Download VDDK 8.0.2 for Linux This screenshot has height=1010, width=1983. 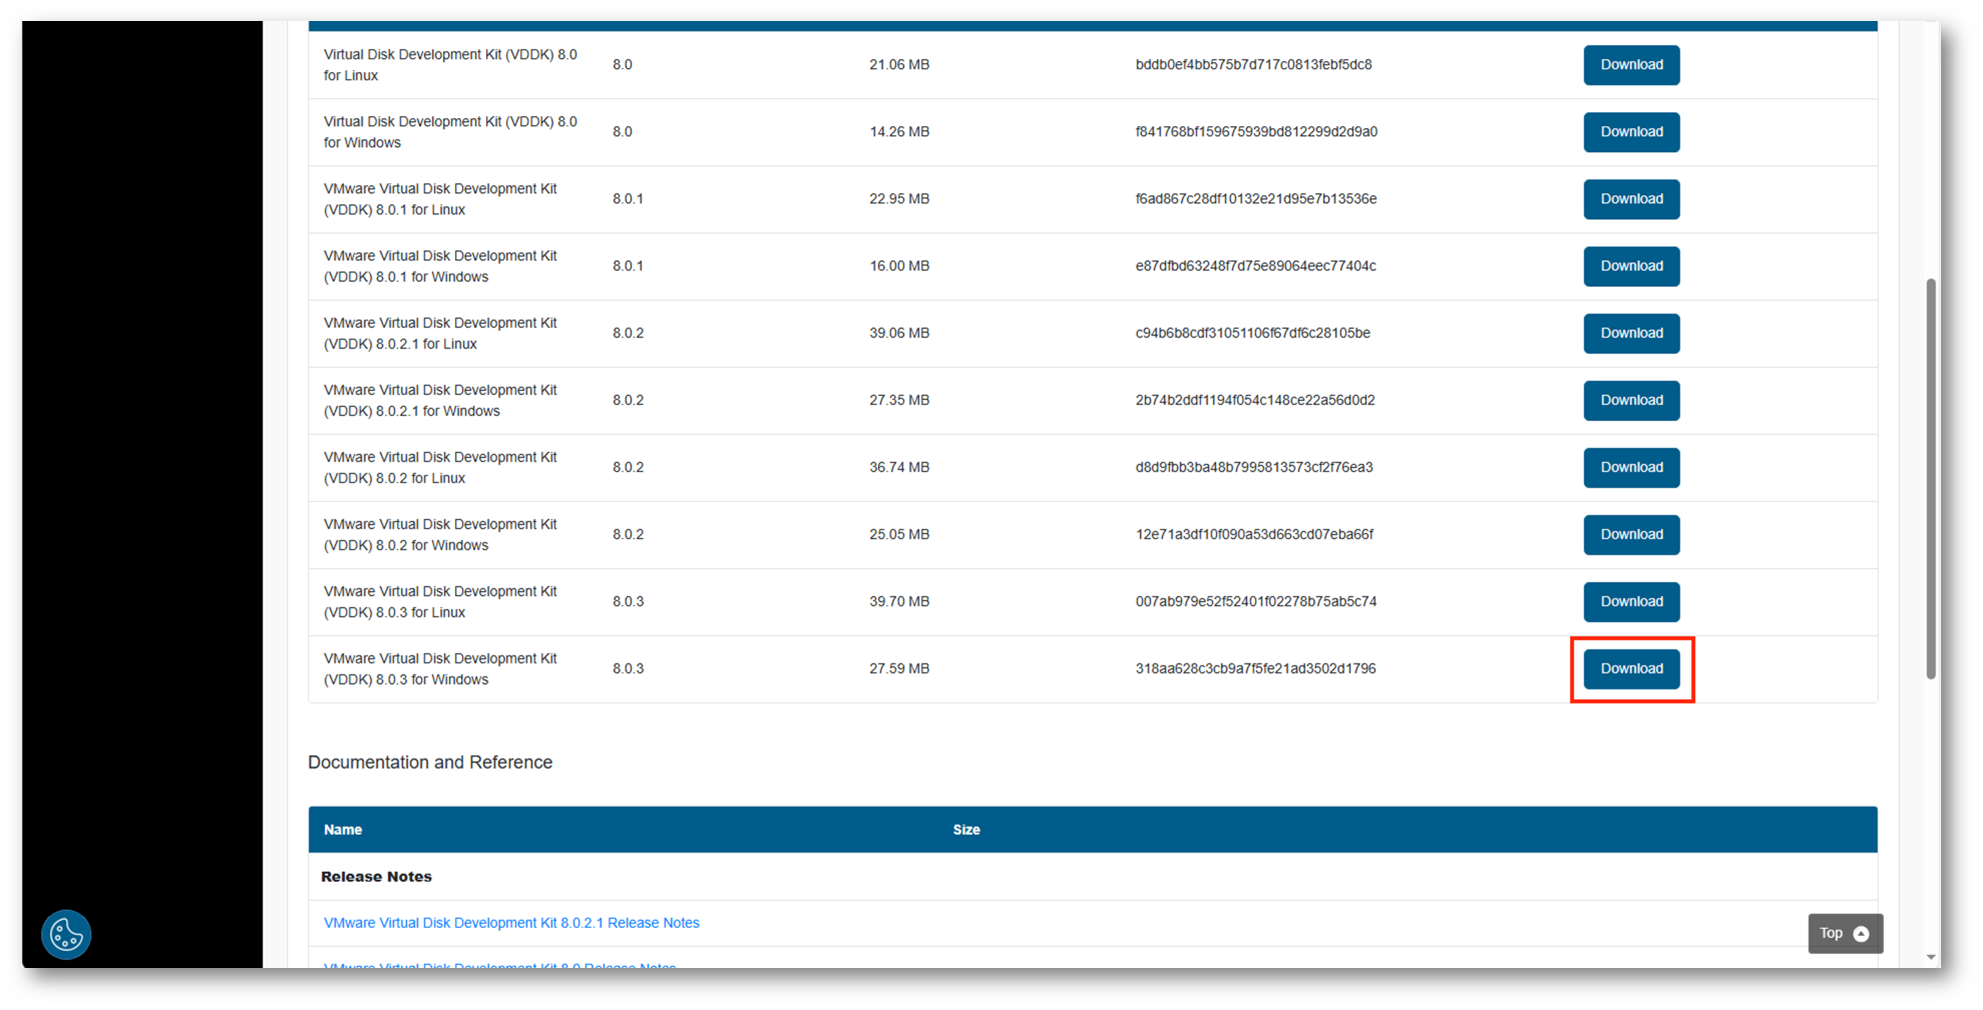tap(1631, 467)
